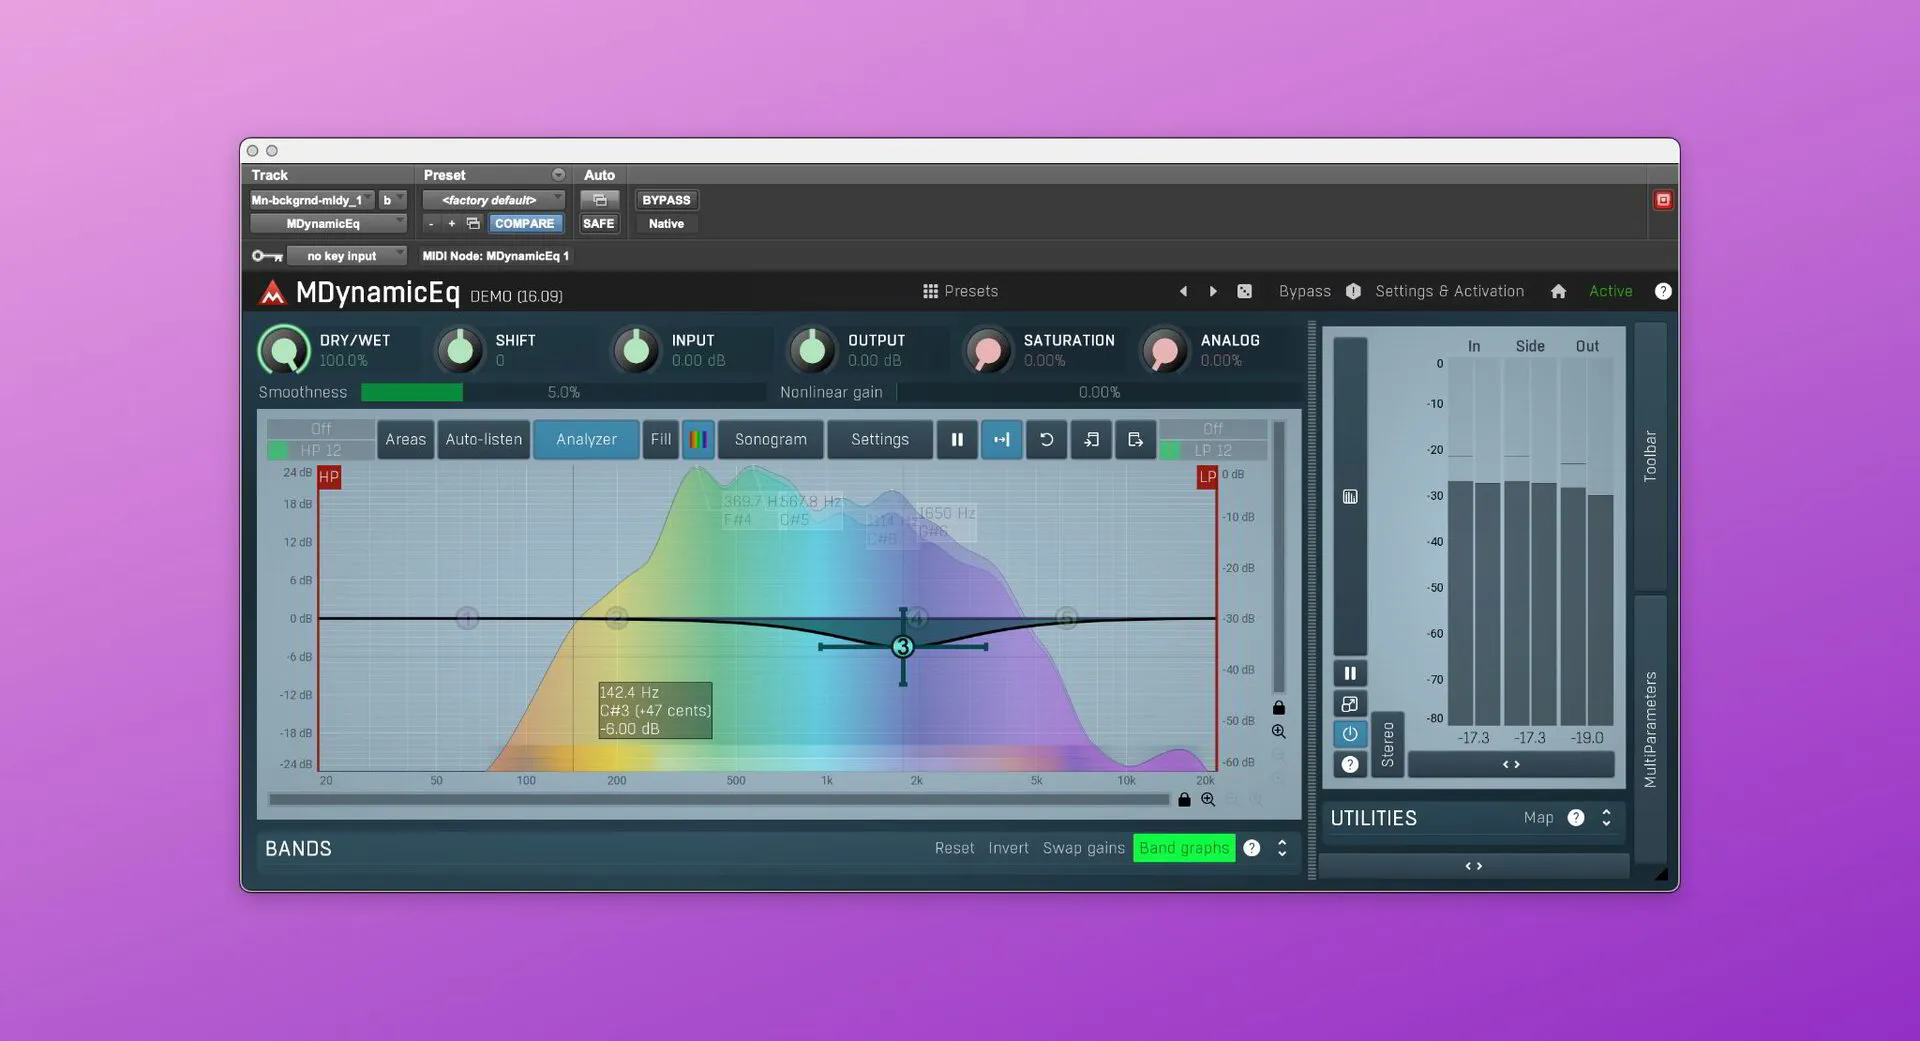Open the no key input dropdown
Viewport: 1920px width, 1041px height.
(x=347, y=255)
